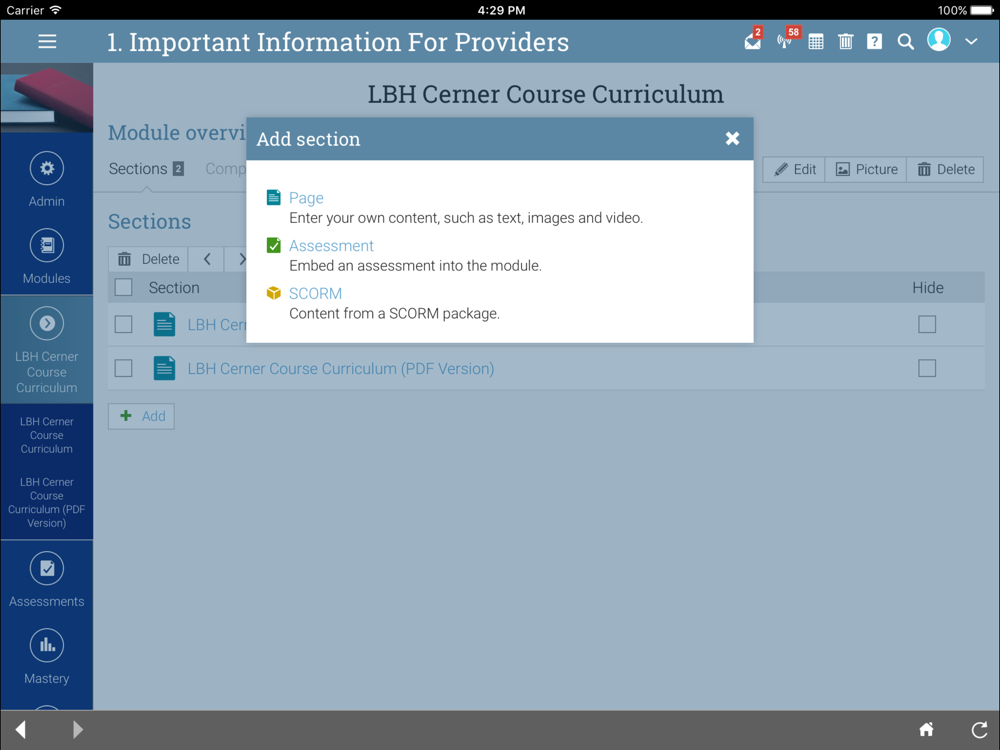Open the help question mark icon
The image size is (1000, 750).
pos(874,42)
